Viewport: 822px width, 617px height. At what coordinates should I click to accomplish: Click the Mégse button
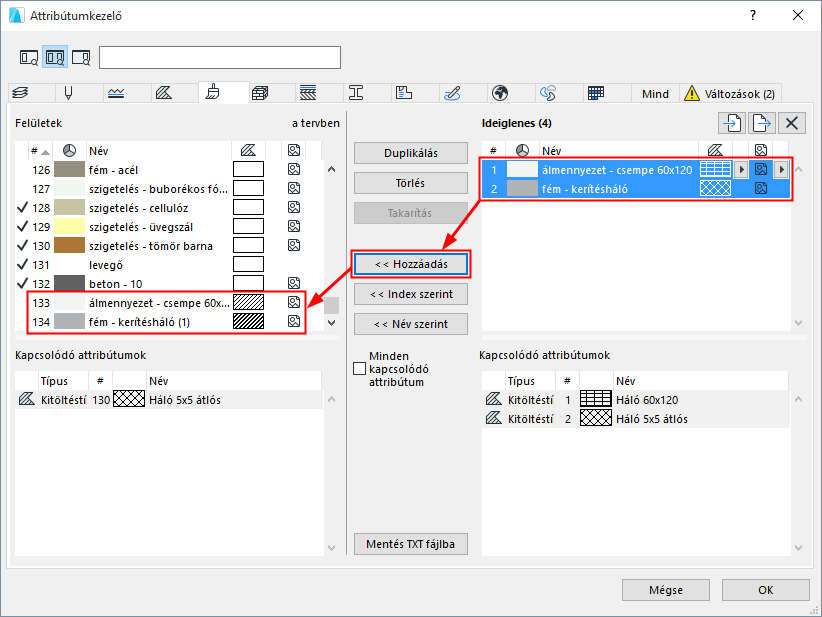666,590
